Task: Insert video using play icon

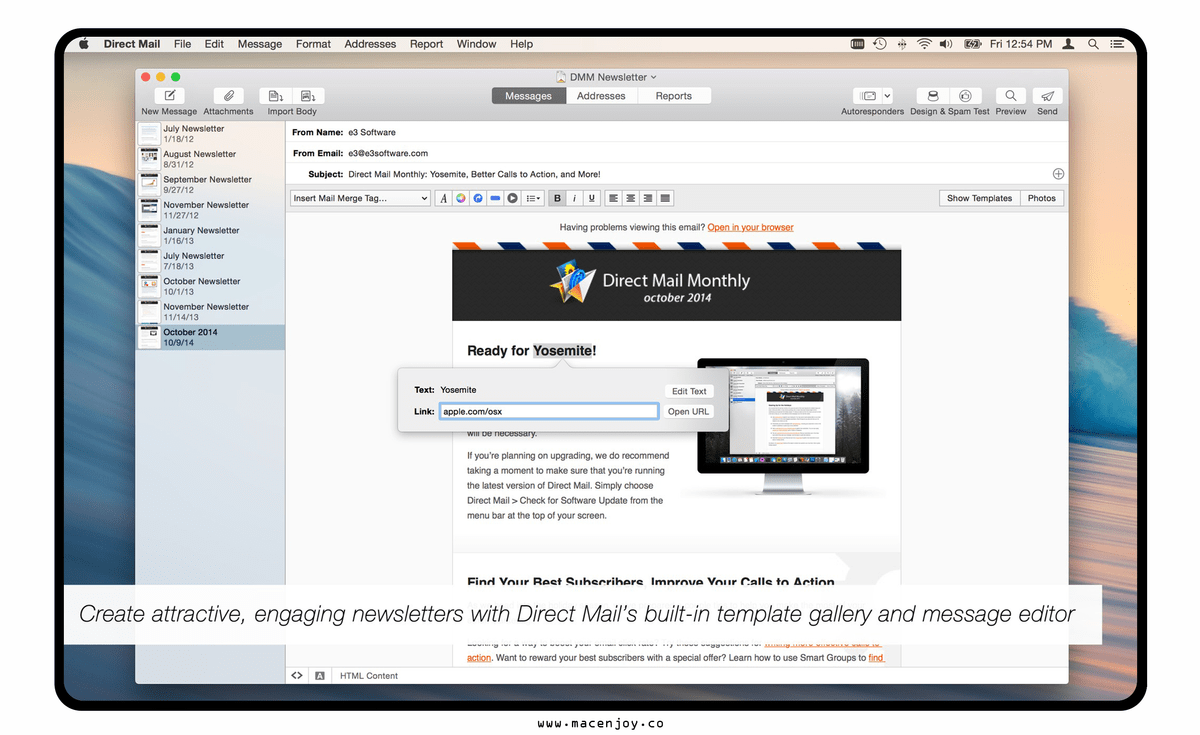Action: pos(512,198)
